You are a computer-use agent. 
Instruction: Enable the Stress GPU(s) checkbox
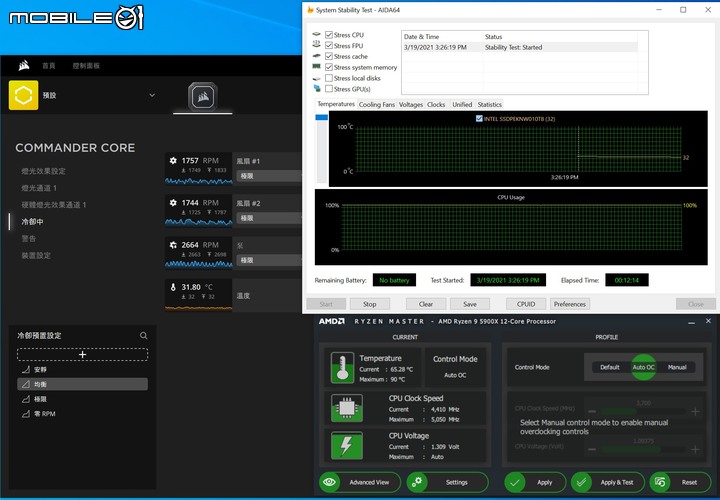pyautogui.click(x=329, y=89)
